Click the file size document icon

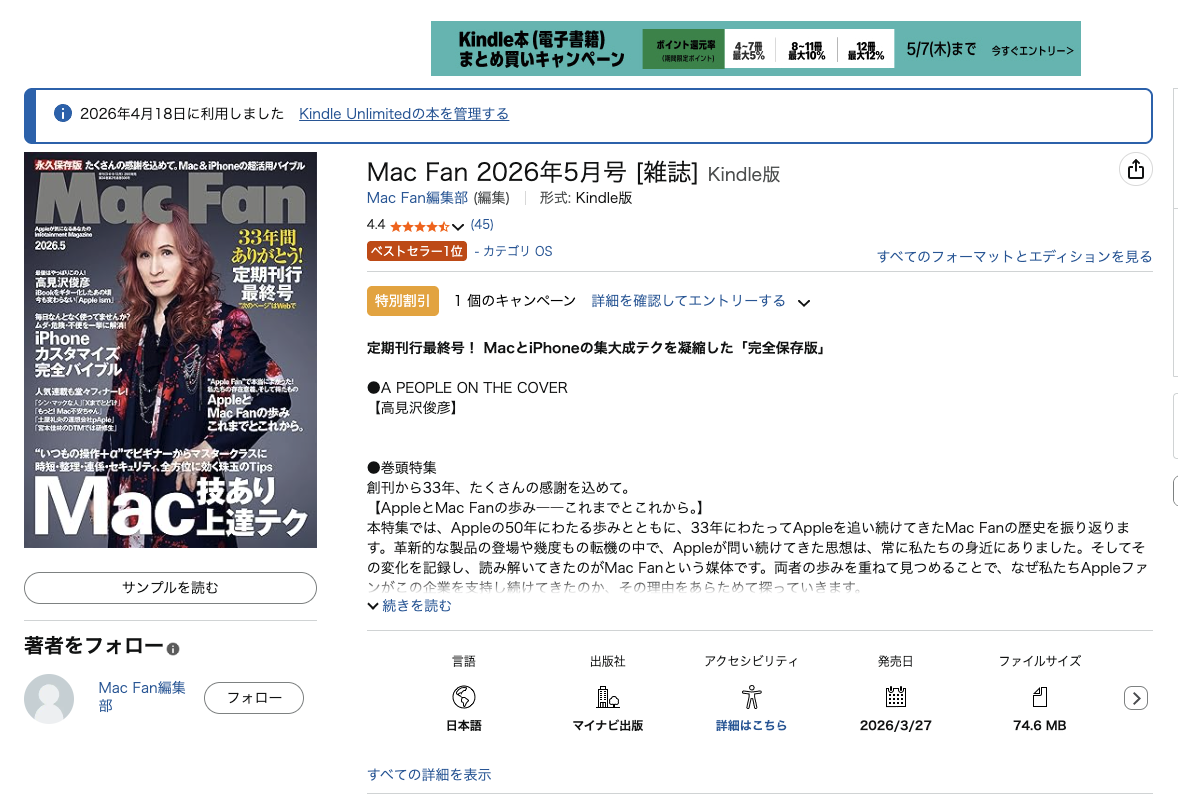coord(1039,697)
